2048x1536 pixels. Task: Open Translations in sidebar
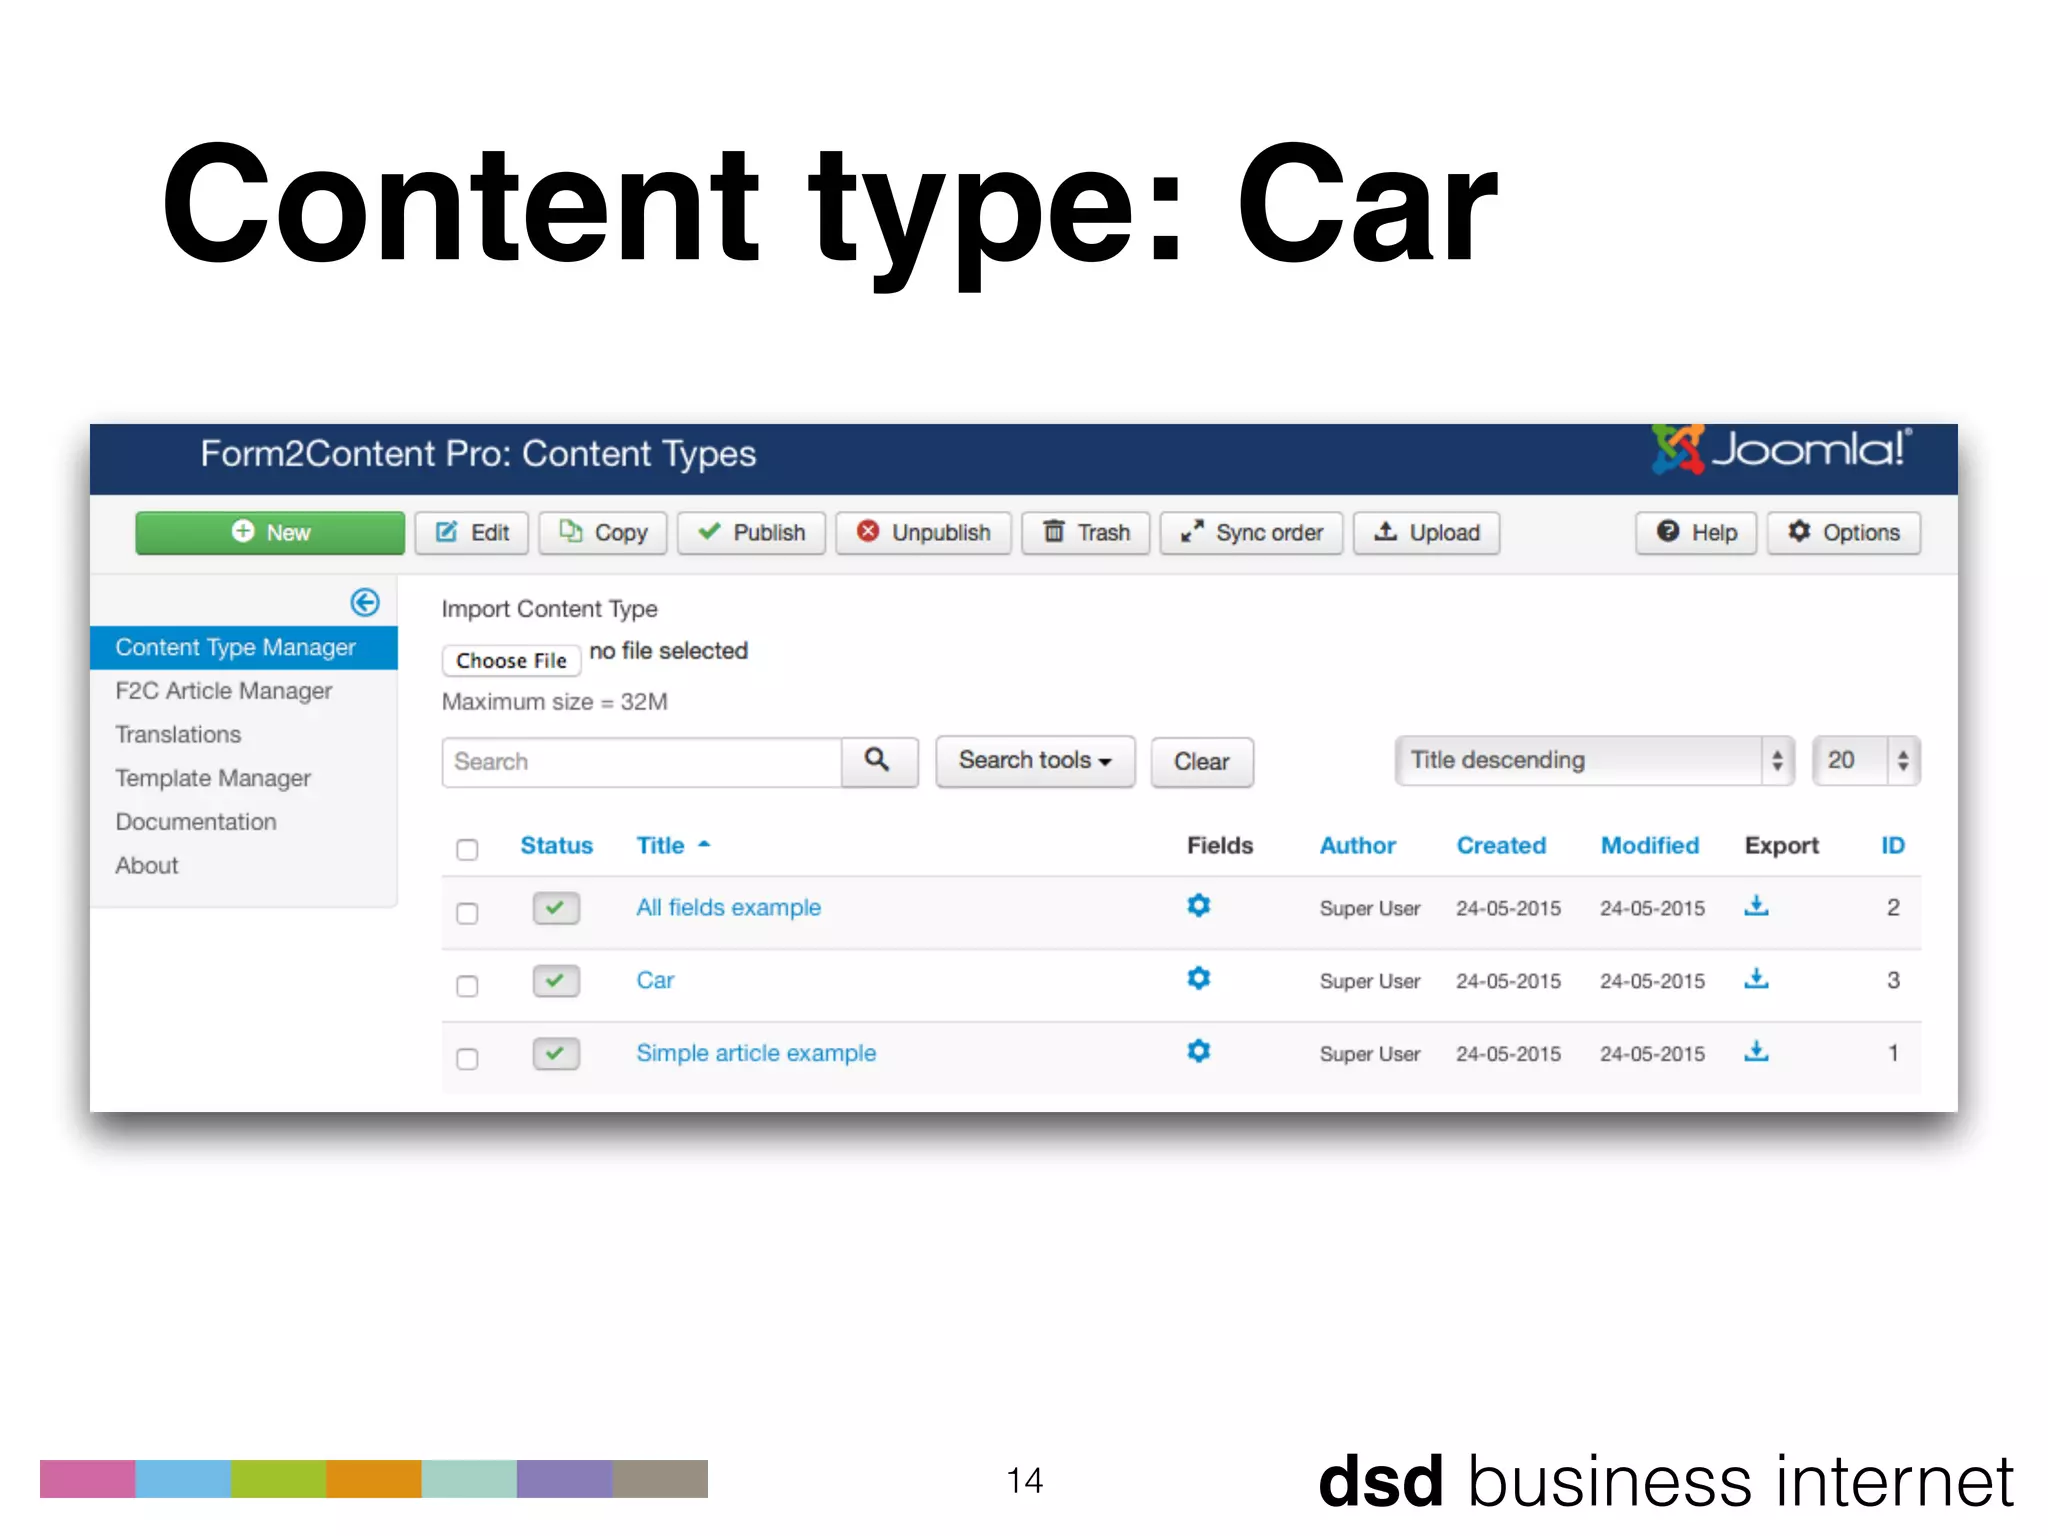(178, 735)
